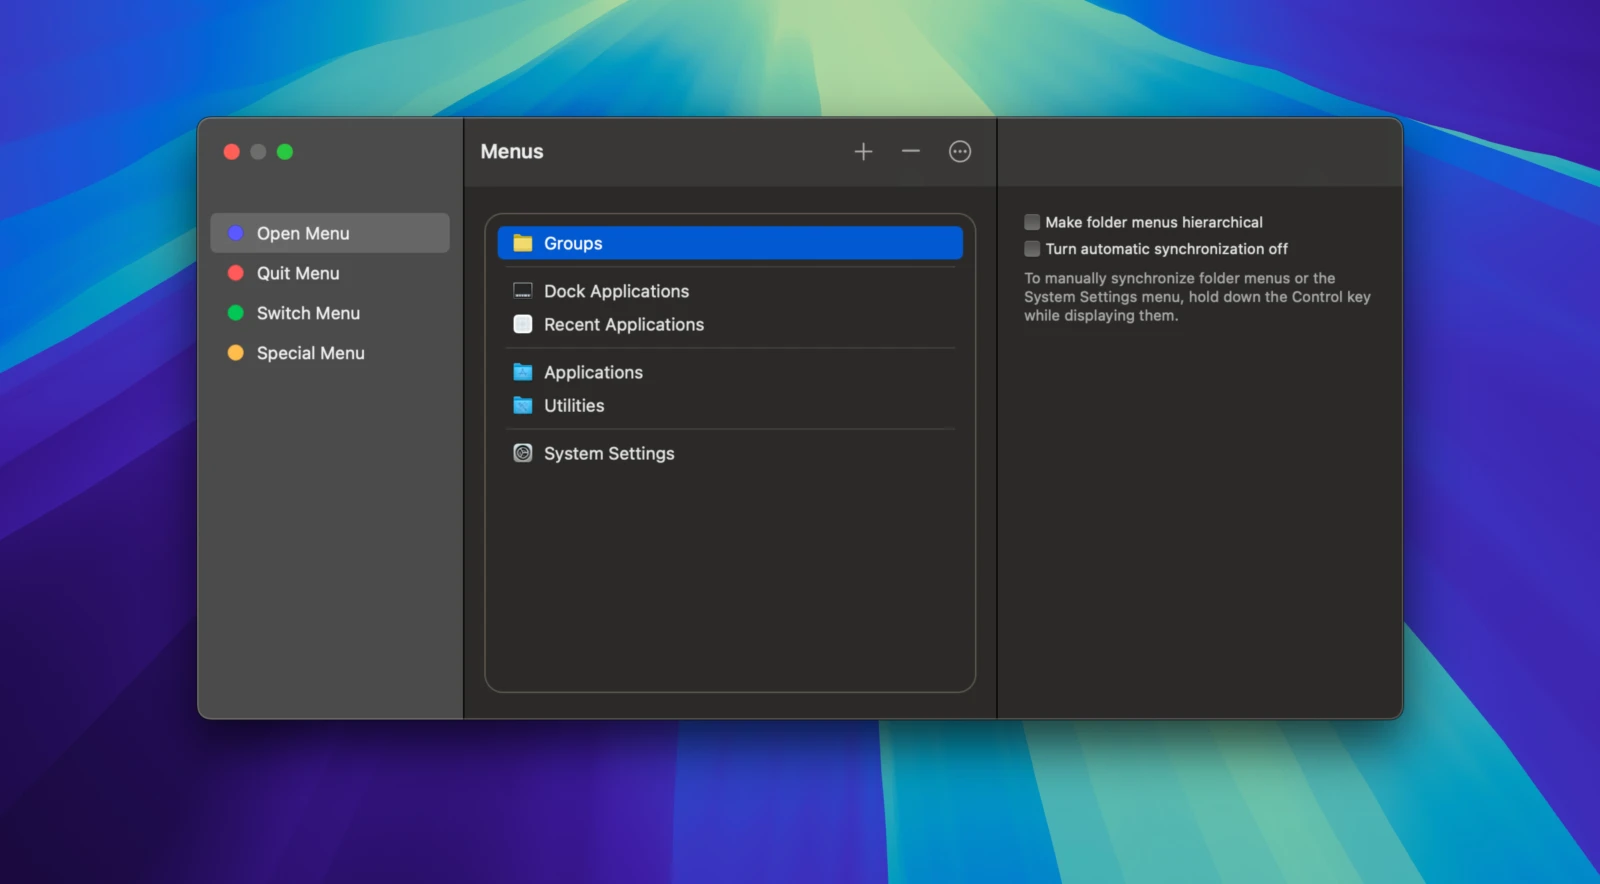Screen dimensions: 1600x884
Task: Select Open Menu in sidebar
Action: tap(303, 233)
